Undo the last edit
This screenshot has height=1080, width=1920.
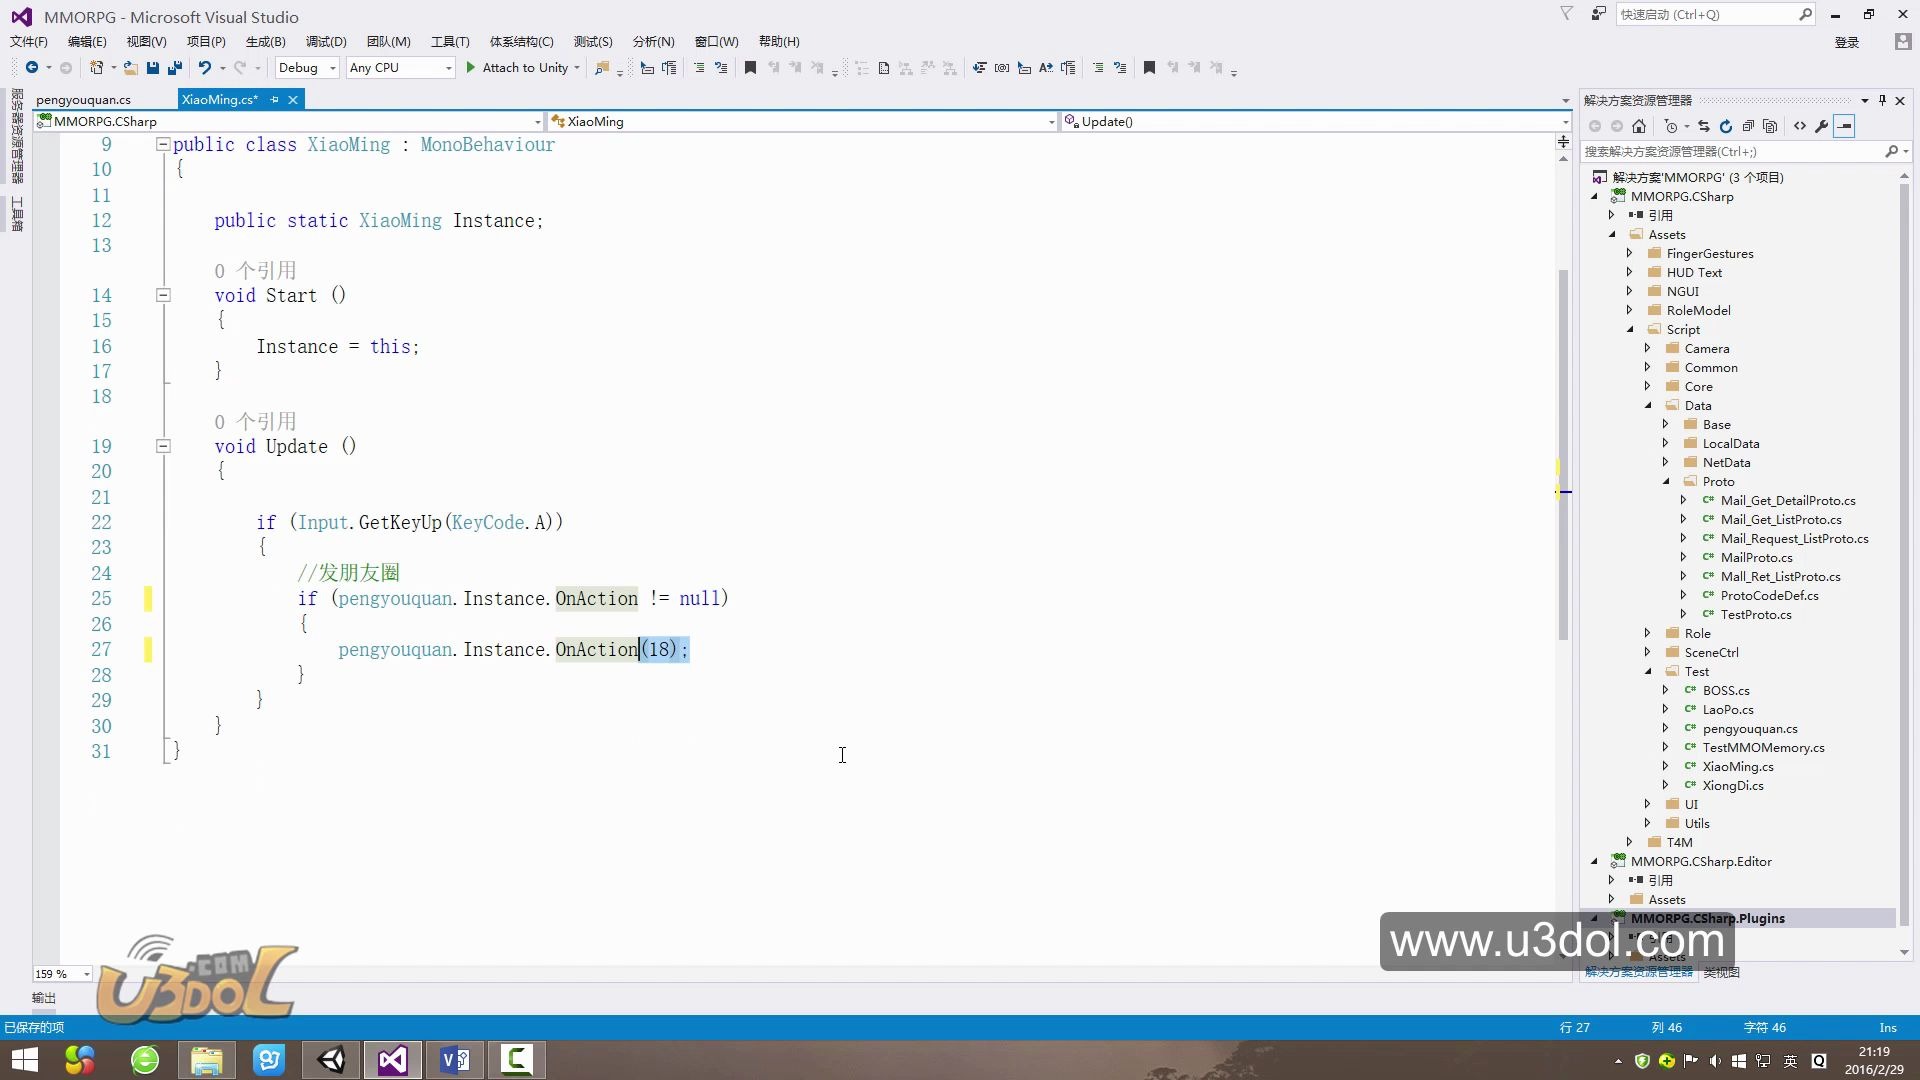tap(205, 68)
